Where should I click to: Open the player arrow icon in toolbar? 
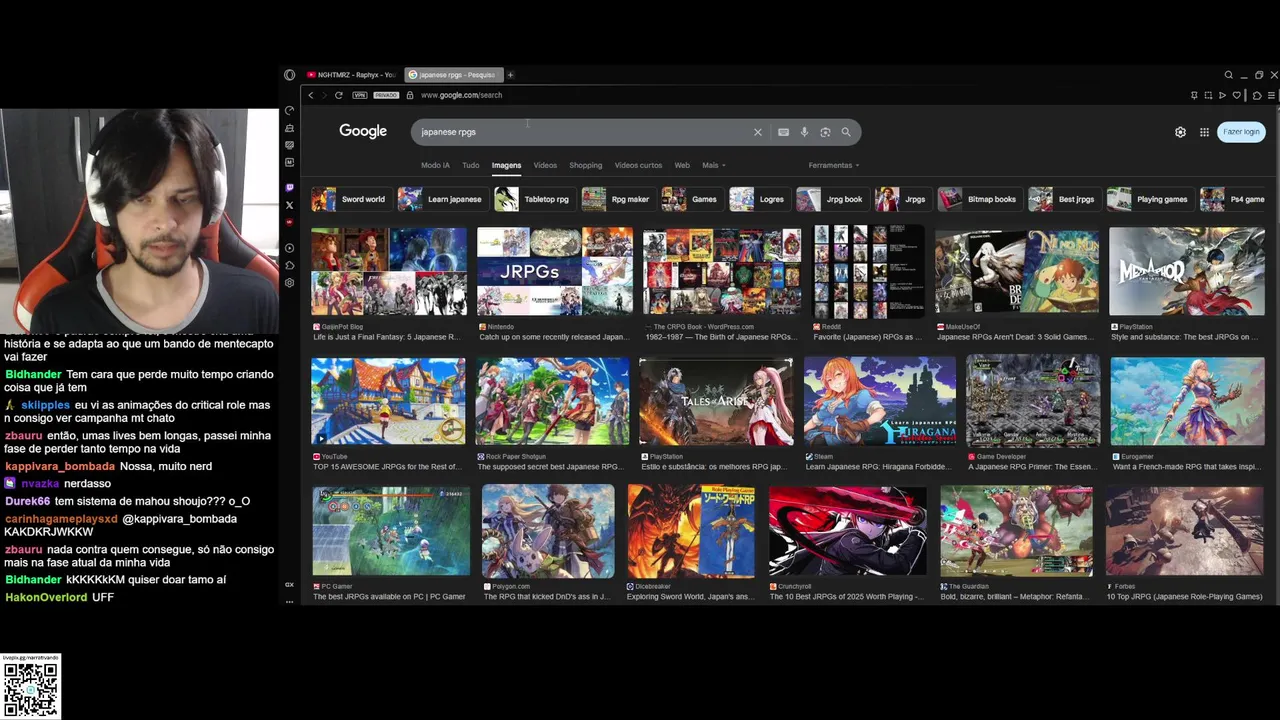[x=1222, y=95]
